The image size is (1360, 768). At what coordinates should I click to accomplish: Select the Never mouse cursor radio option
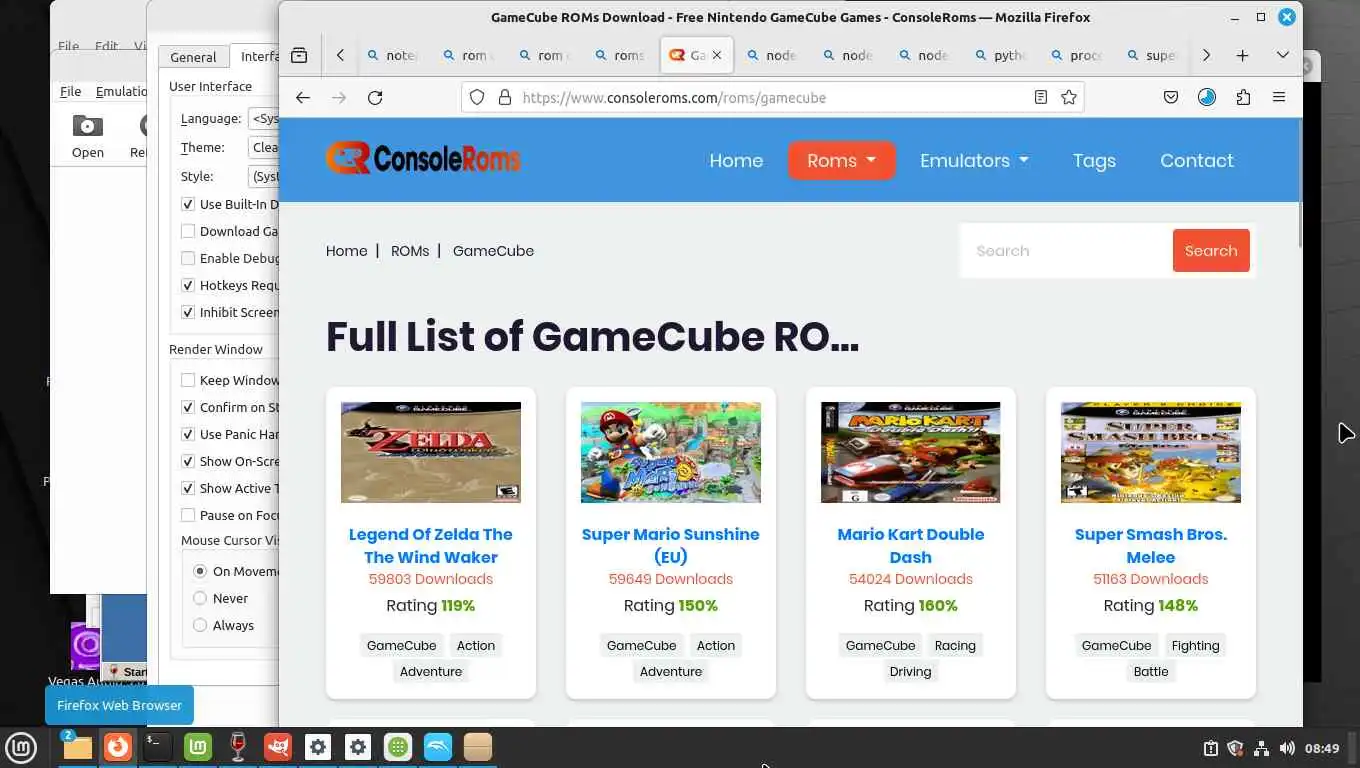[x=200, y=598]
